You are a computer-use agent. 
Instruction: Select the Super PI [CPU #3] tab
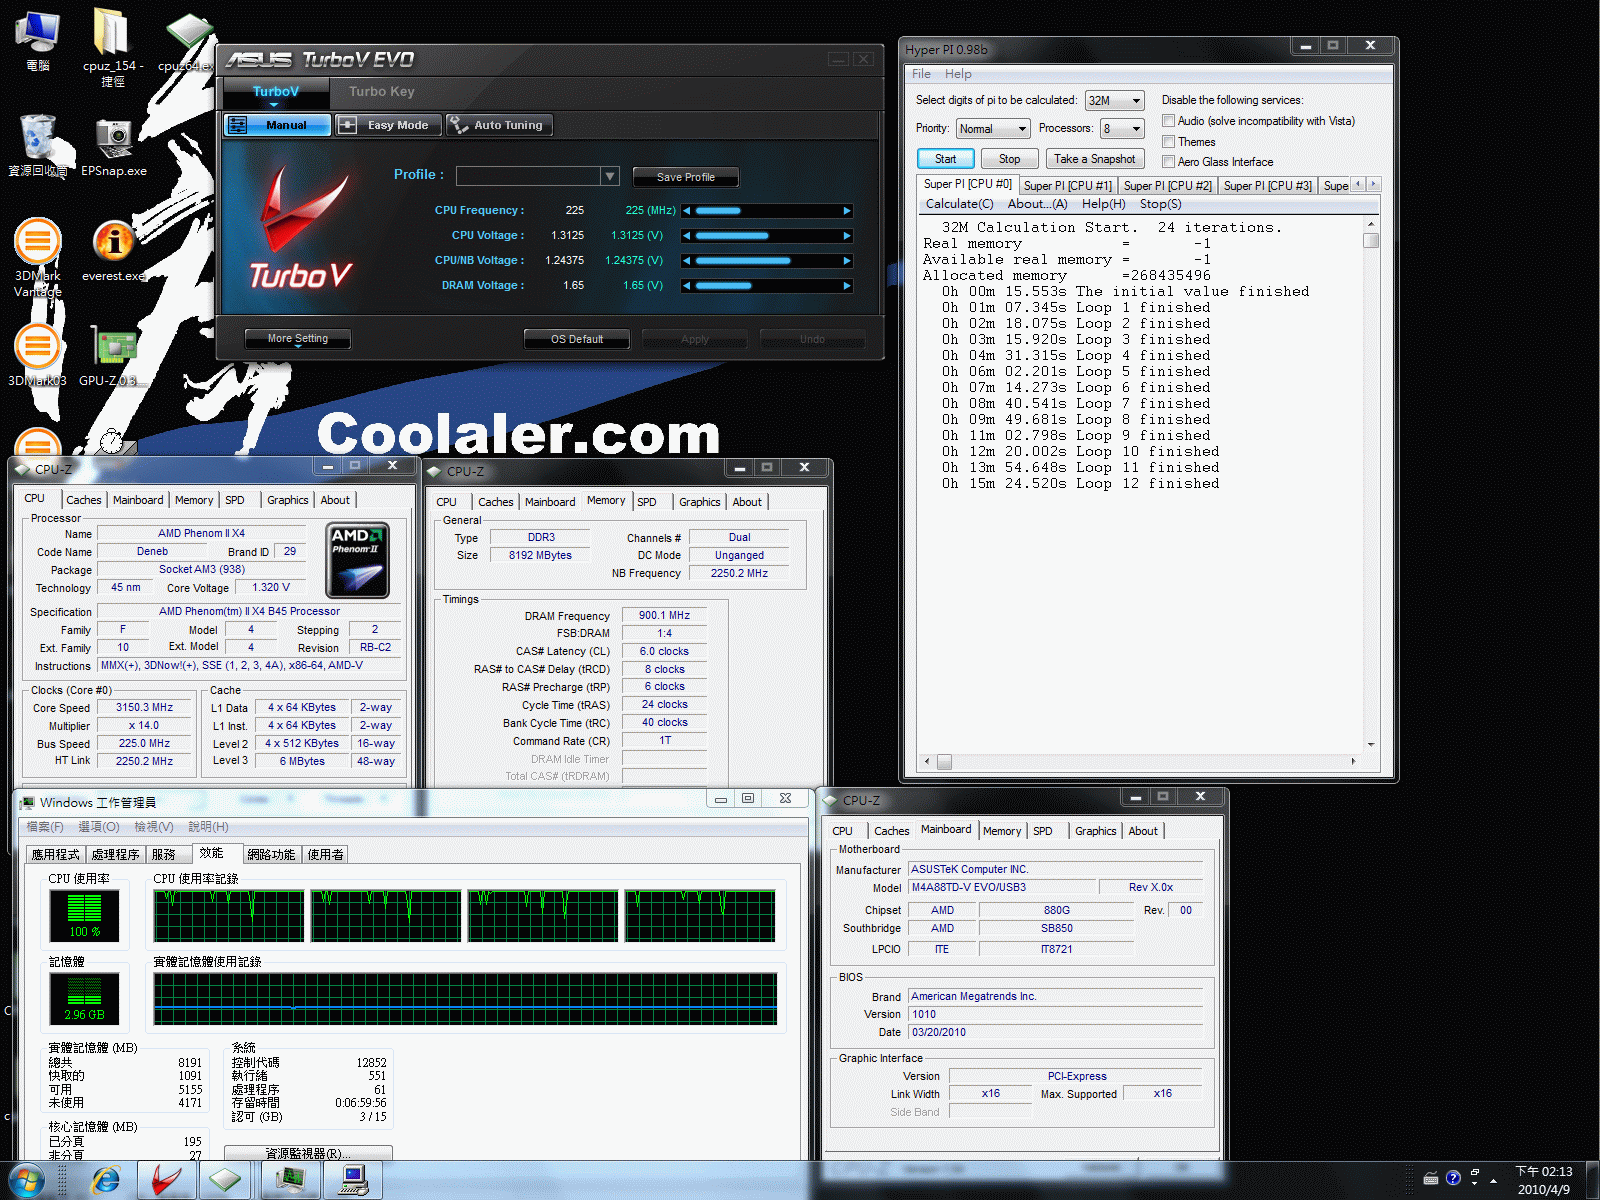1268,186
